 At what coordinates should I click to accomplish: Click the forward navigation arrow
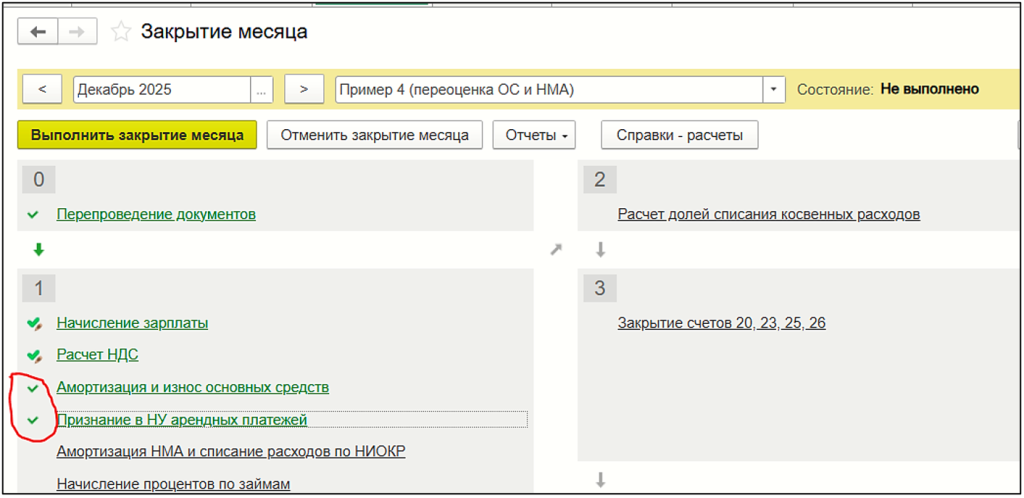click(x=75, y=32)
